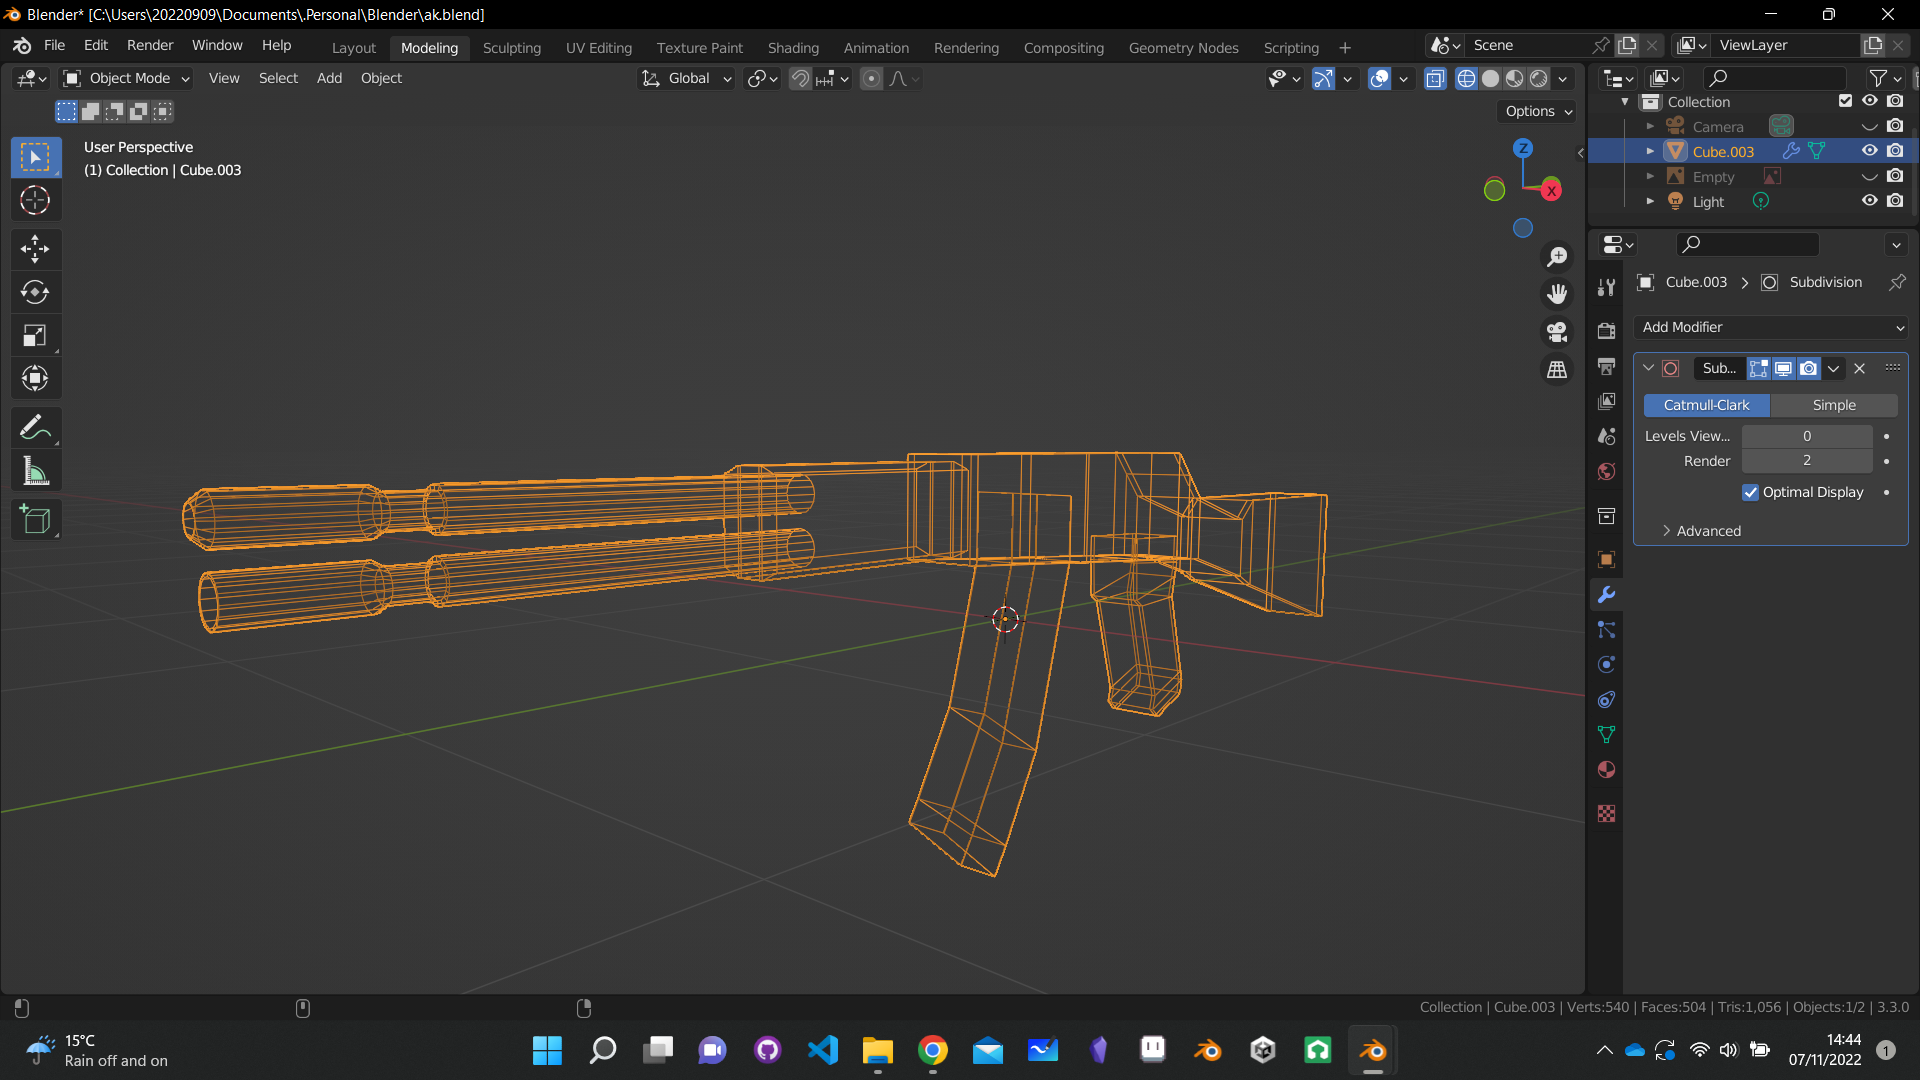Select the Select Box tool

(x=35, y=157)
